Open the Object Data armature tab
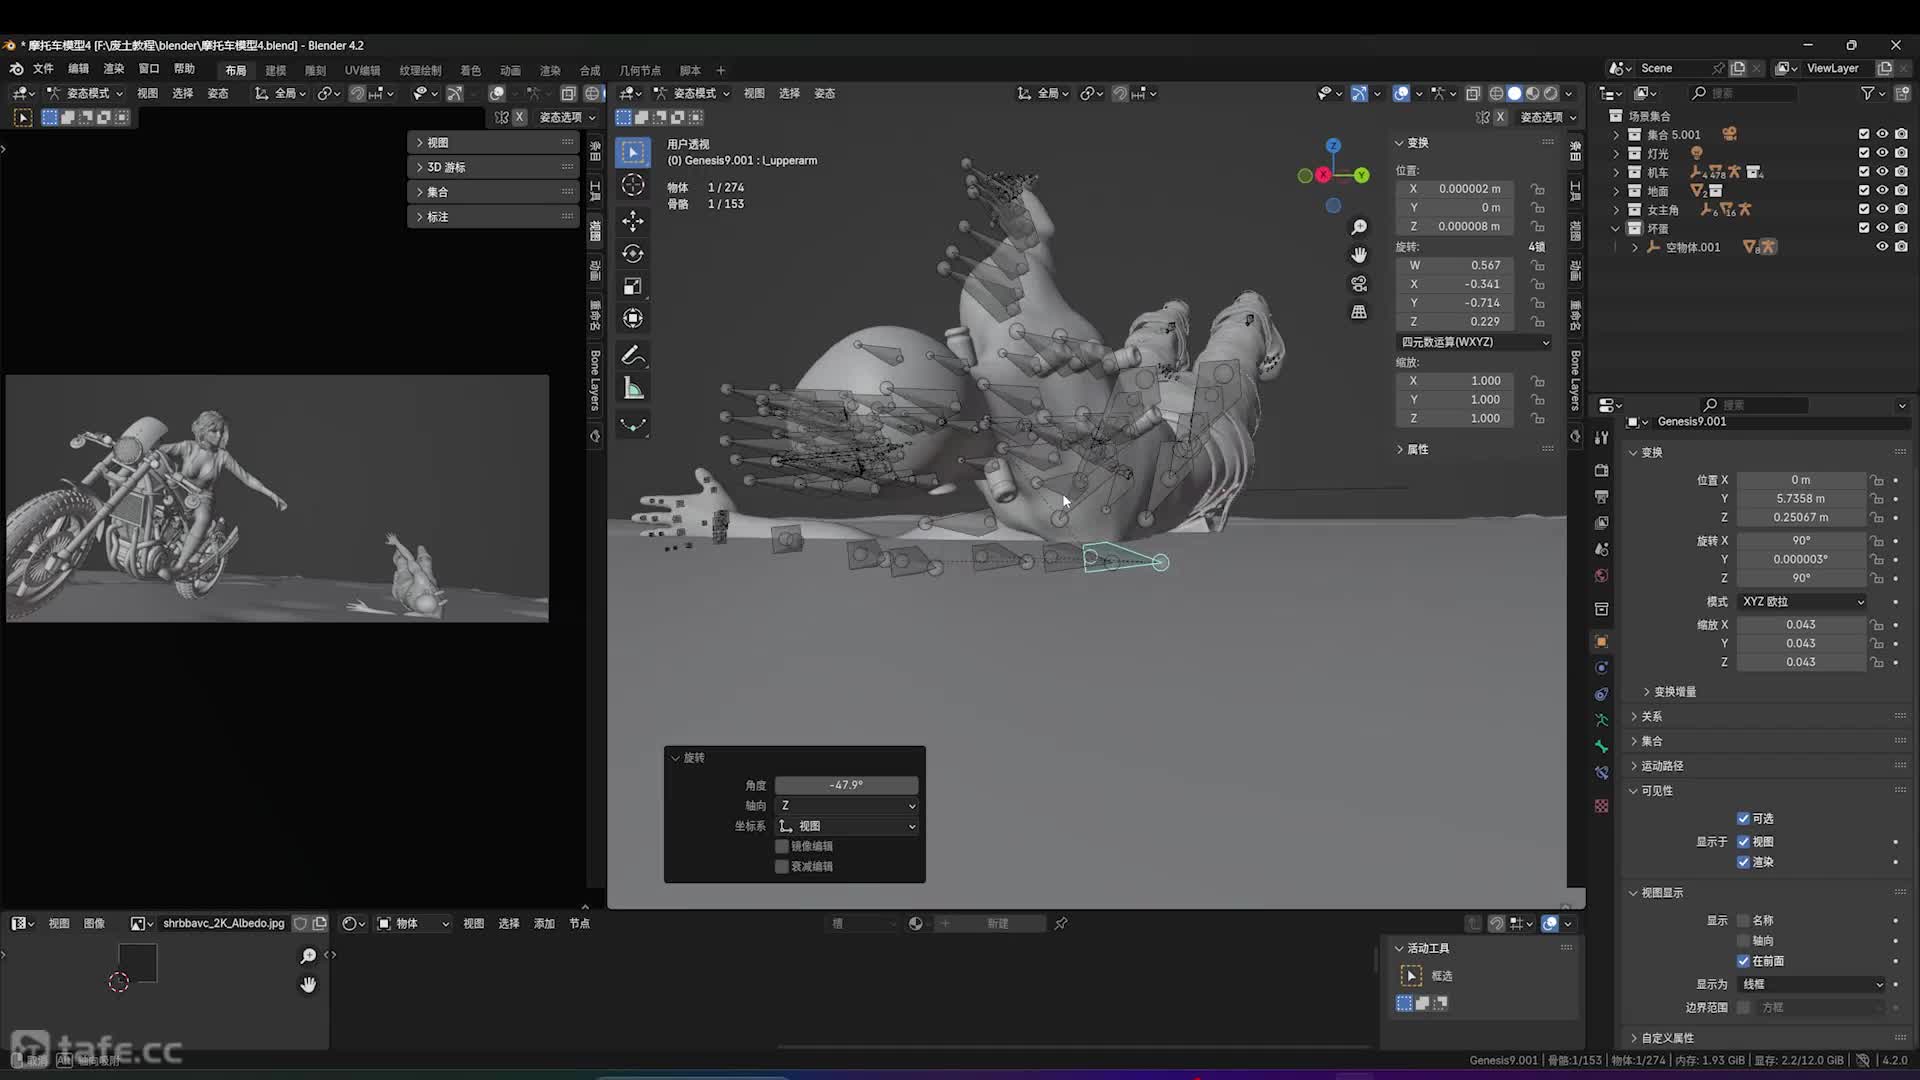Screen dimensions: 1920x1080 click(x=1601, y=720)
